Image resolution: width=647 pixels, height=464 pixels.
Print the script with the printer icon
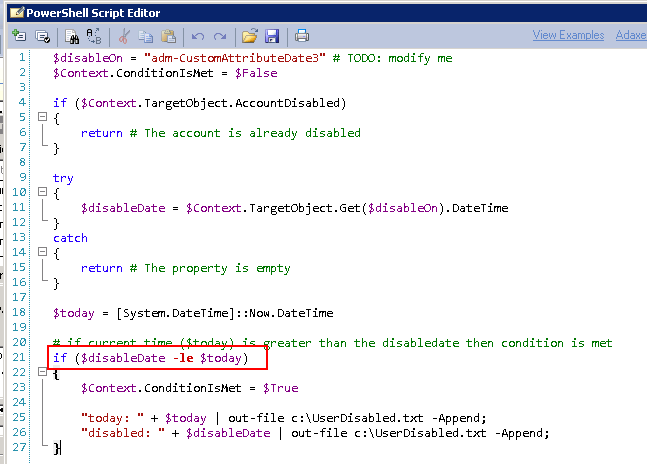(x=302, y=36)
